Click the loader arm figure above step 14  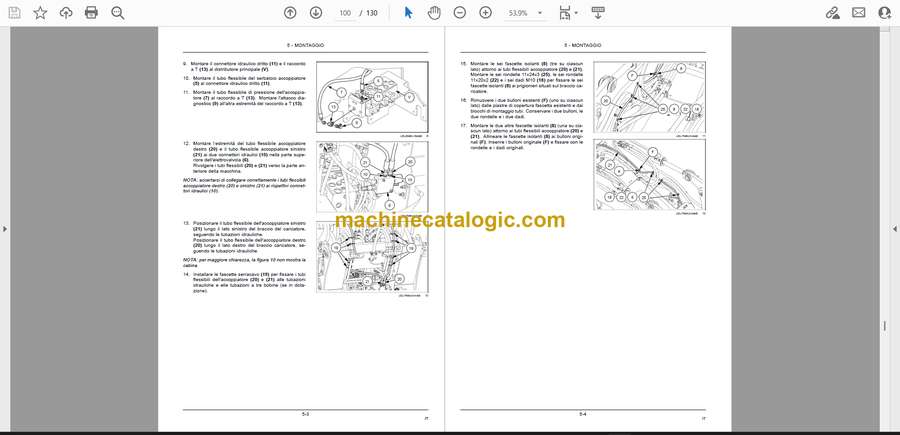[372, 257]
